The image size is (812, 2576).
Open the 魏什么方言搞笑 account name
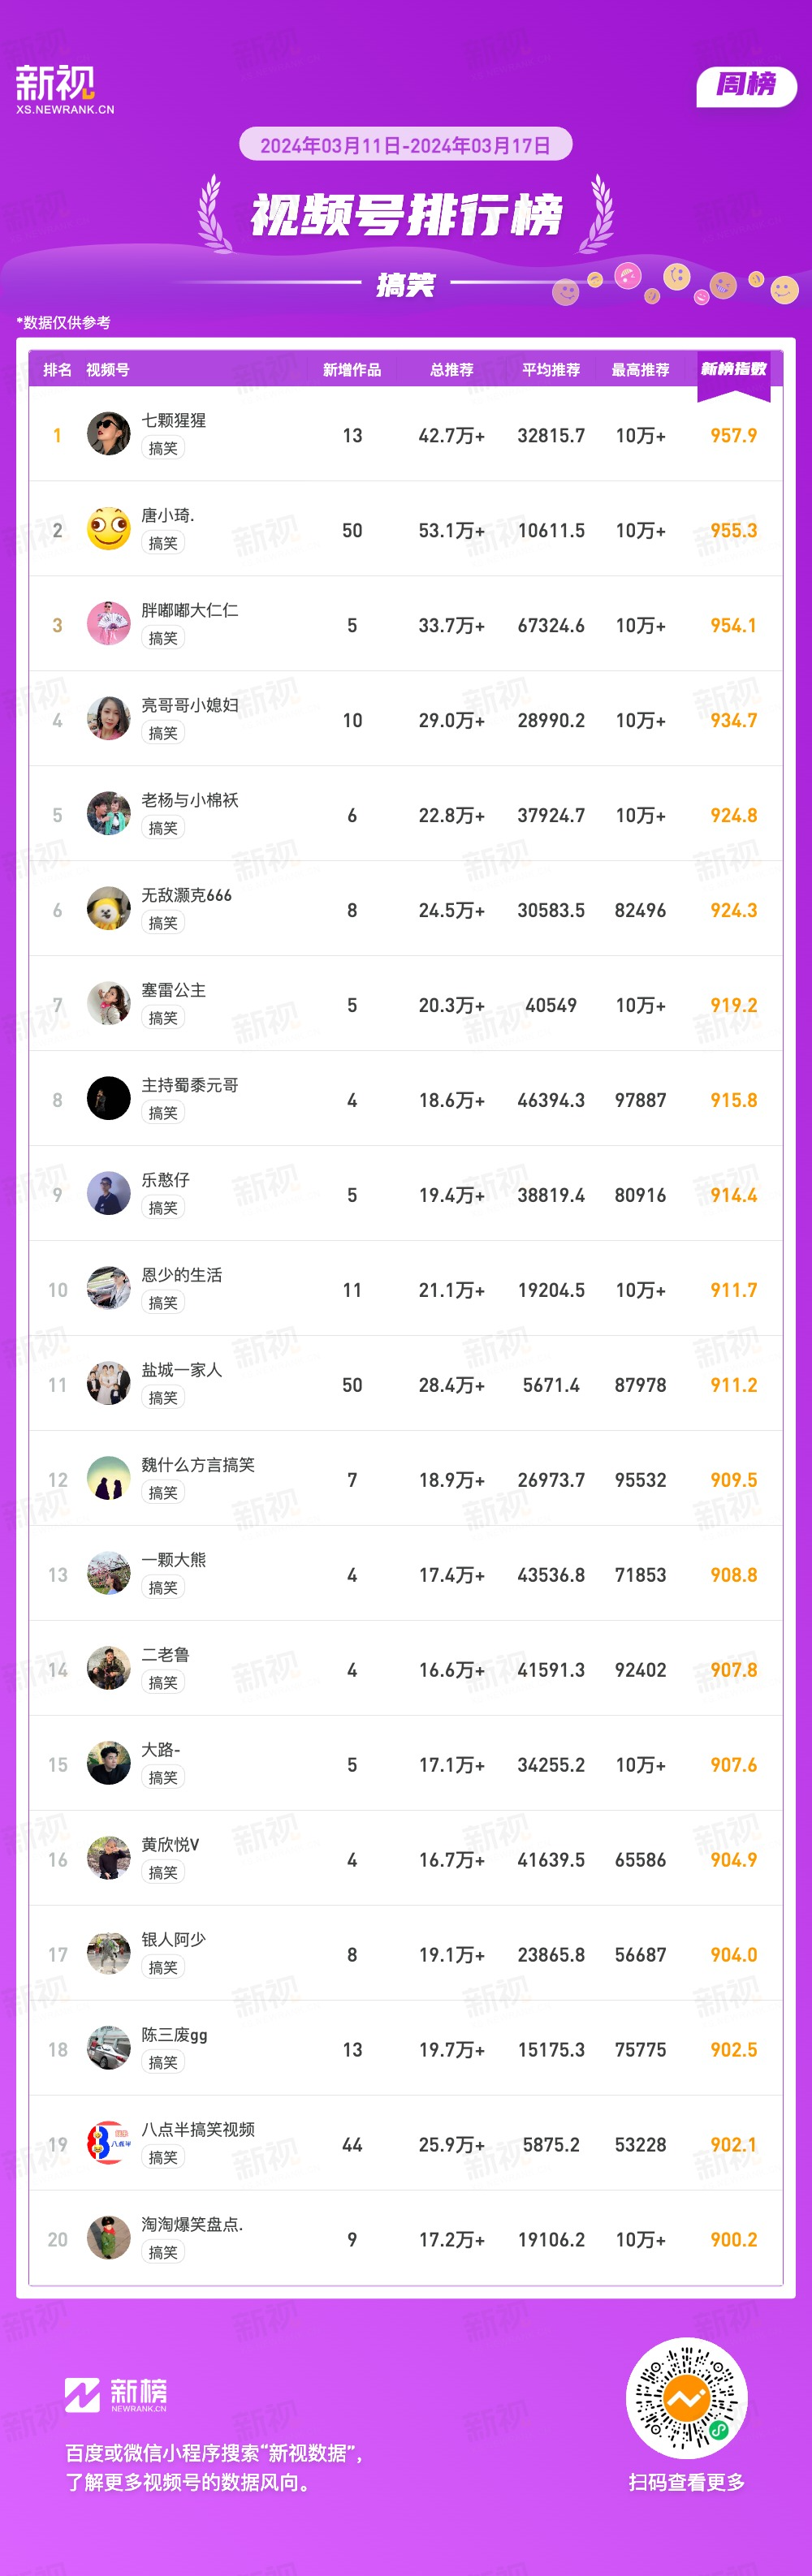[x=198, y=1465]
